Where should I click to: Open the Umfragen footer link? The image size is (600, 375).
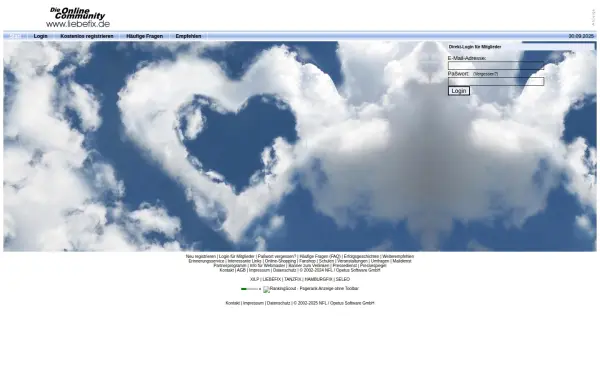pyautogui.click(x=380, y=261)
